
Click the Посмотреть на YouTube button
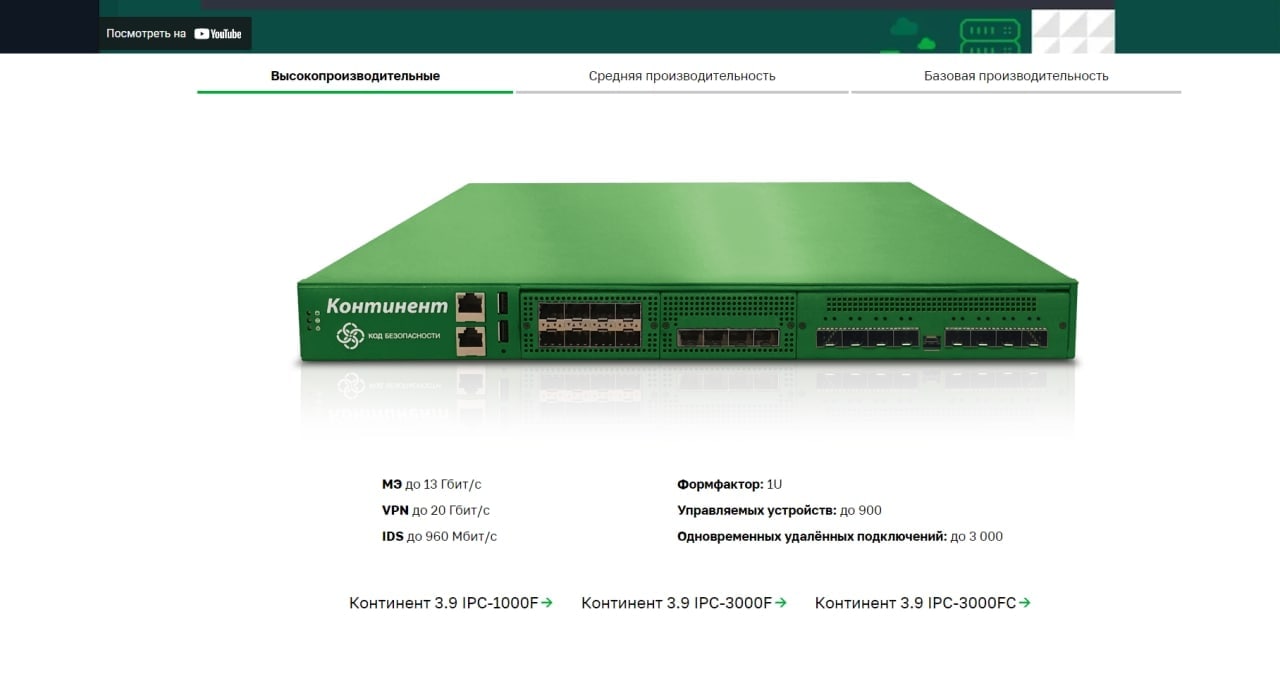(175, 33)
